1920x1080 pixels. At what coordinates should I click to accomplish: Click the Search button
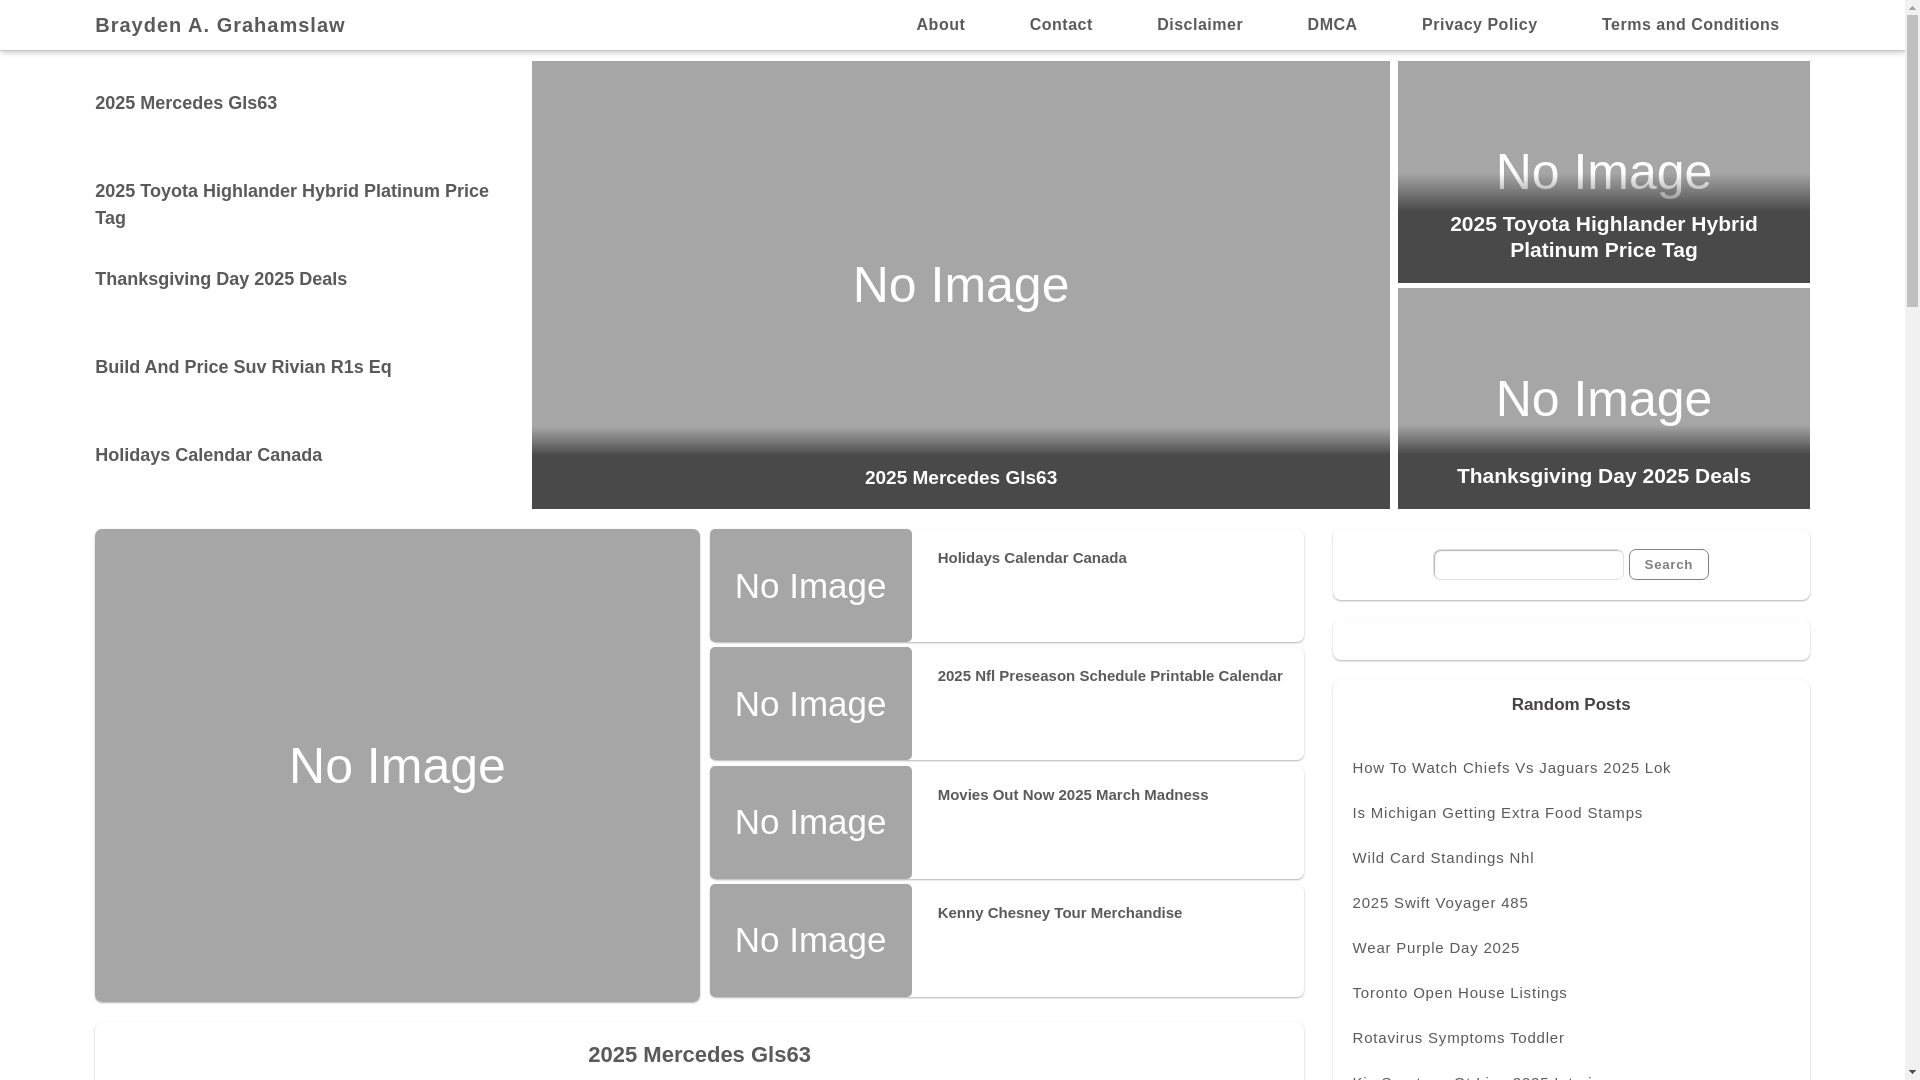coord(1667,565)
